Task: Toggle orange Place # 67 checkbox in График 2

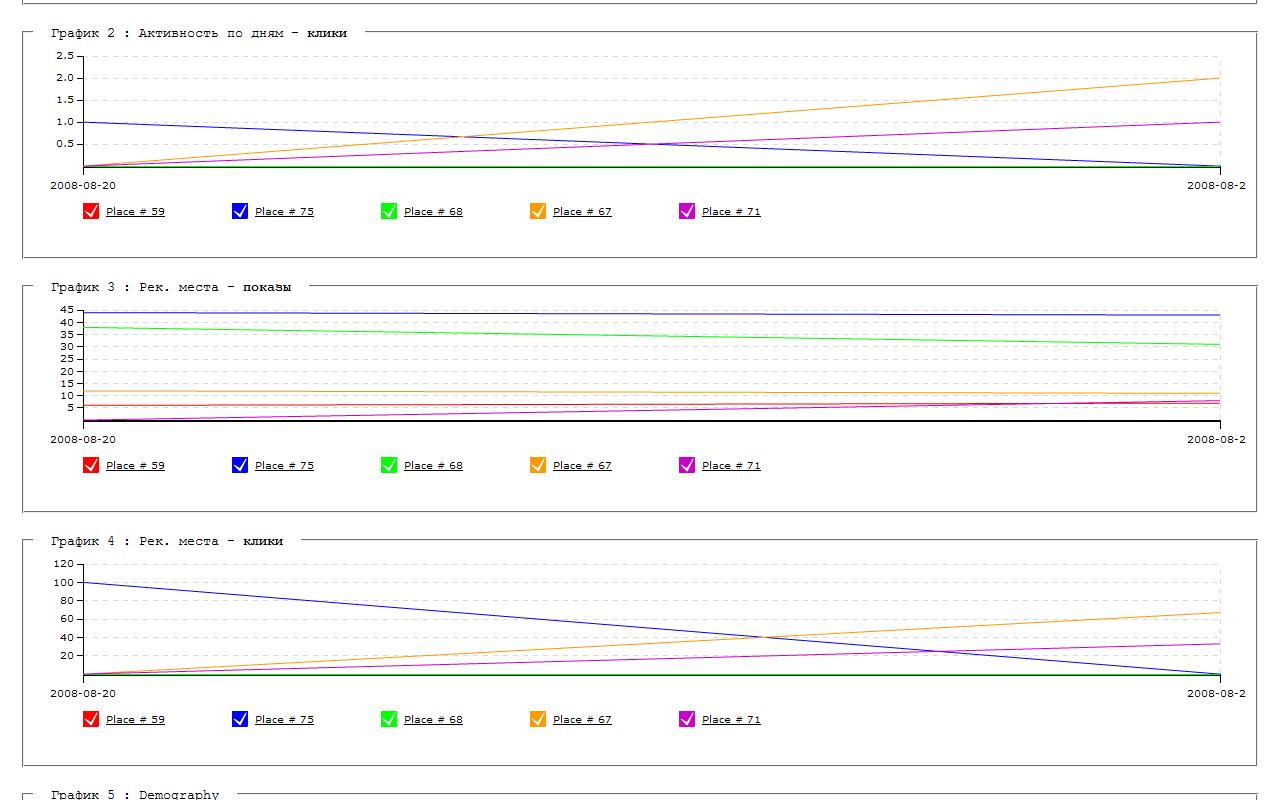Action: point(538,211)
